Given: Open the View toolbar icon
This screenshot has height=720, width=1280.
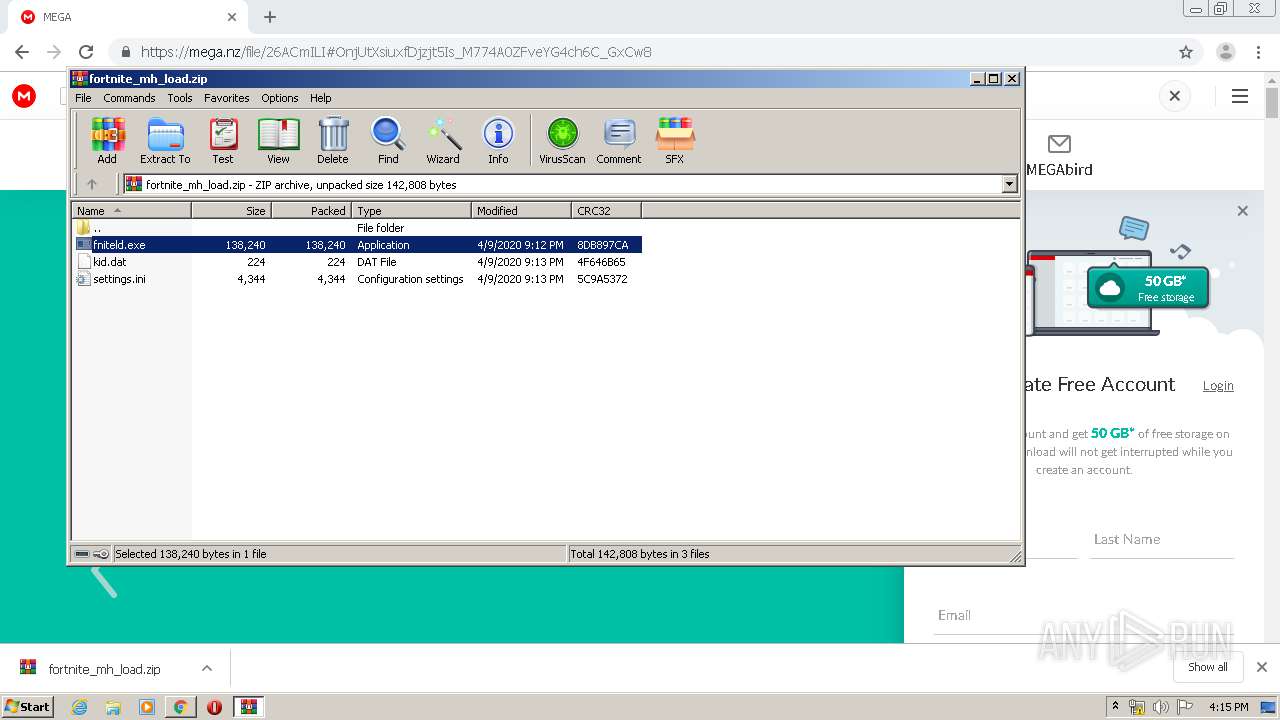Looking at the screenshot, I should (278, 140).
